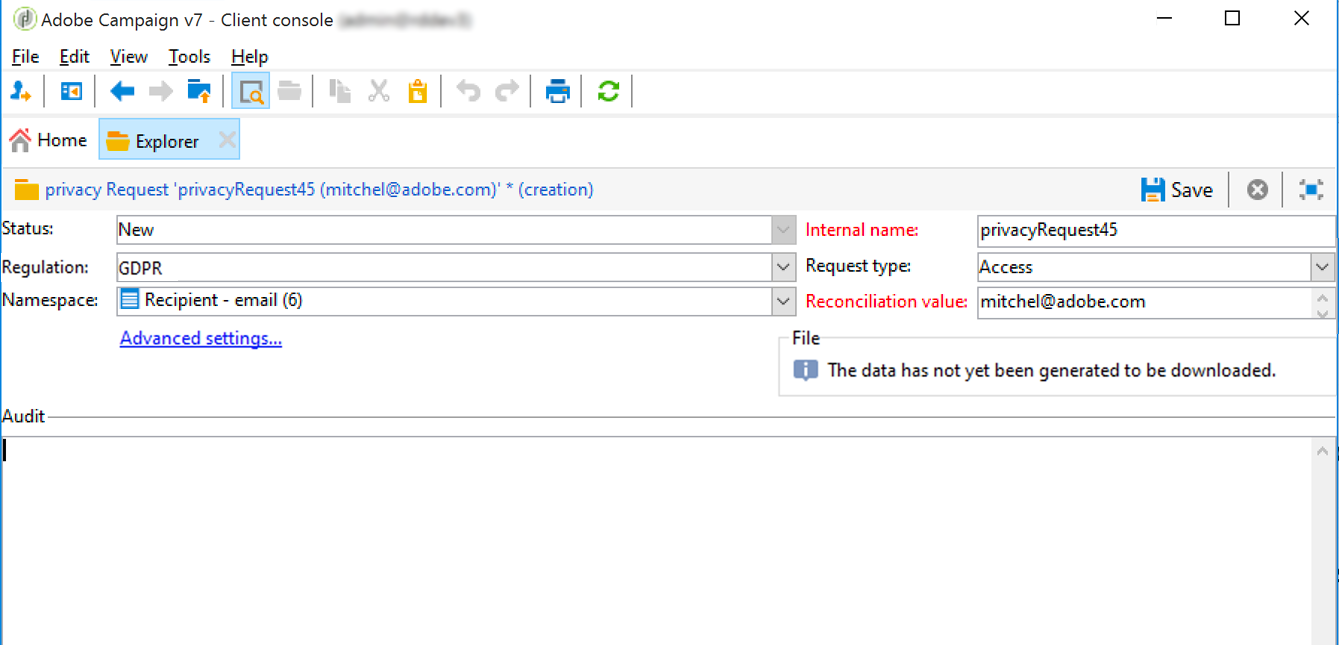
Task: Go forward with the grey right arrow
Action: coord(161,92)
